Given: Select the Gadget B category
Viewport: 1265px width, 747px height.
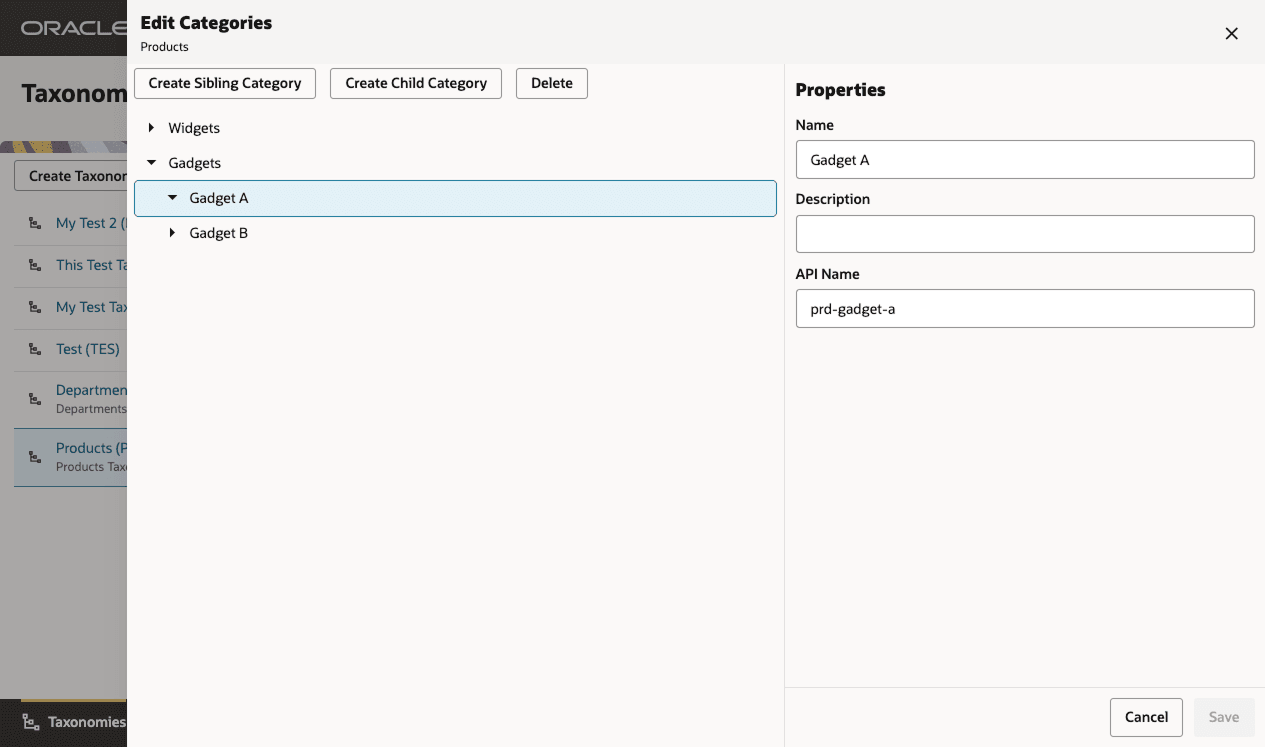Looking at the screenshot, I should tap(219, 233).
